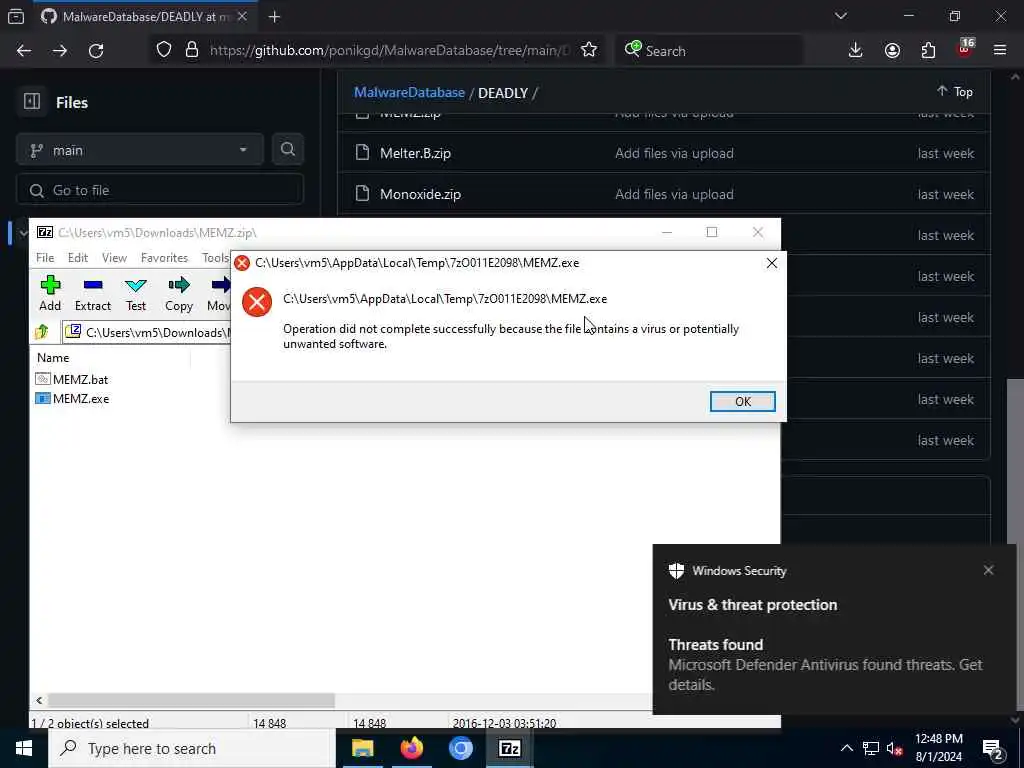
Task: Switch to the MalwareDatabase/DEADLY tab
Action: [x=145, y=16]
